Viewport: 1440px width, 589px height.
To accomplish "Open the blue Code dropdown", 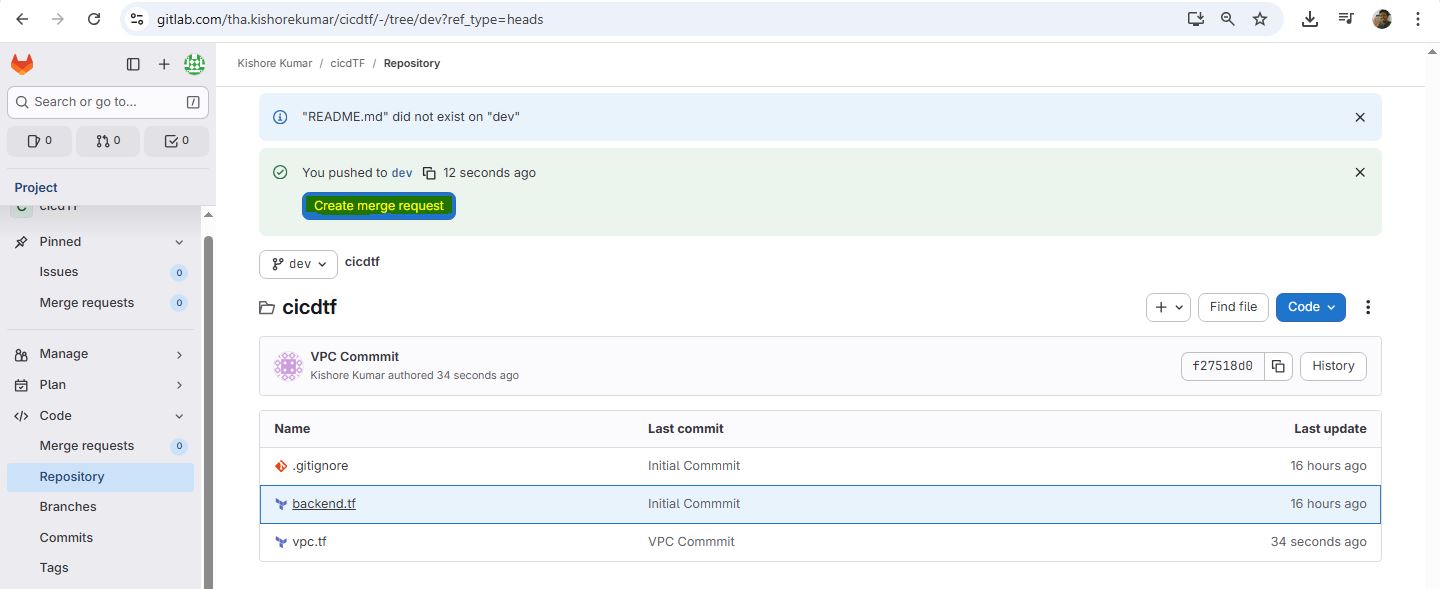I will click(x=1310, y=307).
